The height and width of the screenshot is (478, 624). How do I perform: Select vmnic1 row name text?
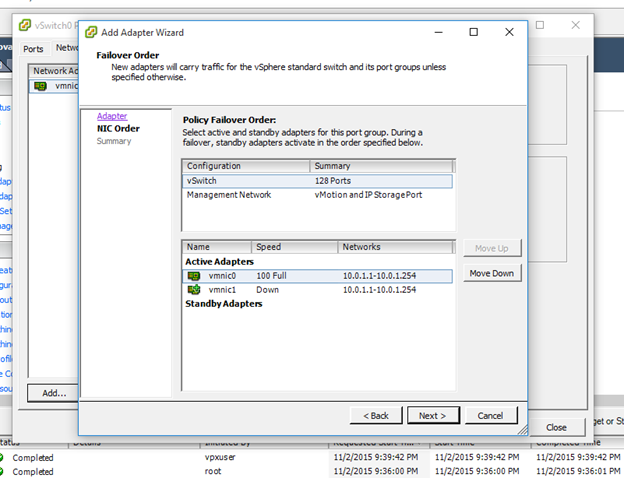tap(222, 290)
